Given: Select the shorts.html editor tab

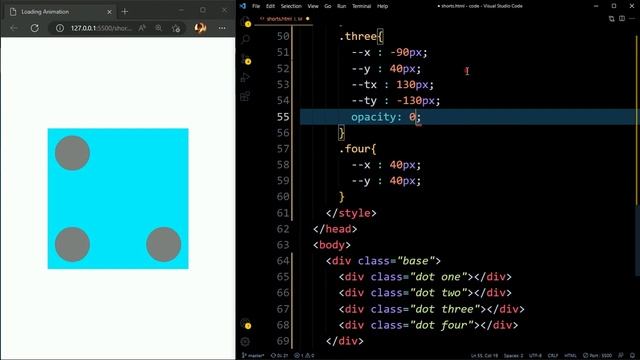Looking at the screenshot, I should click(284, 19).
